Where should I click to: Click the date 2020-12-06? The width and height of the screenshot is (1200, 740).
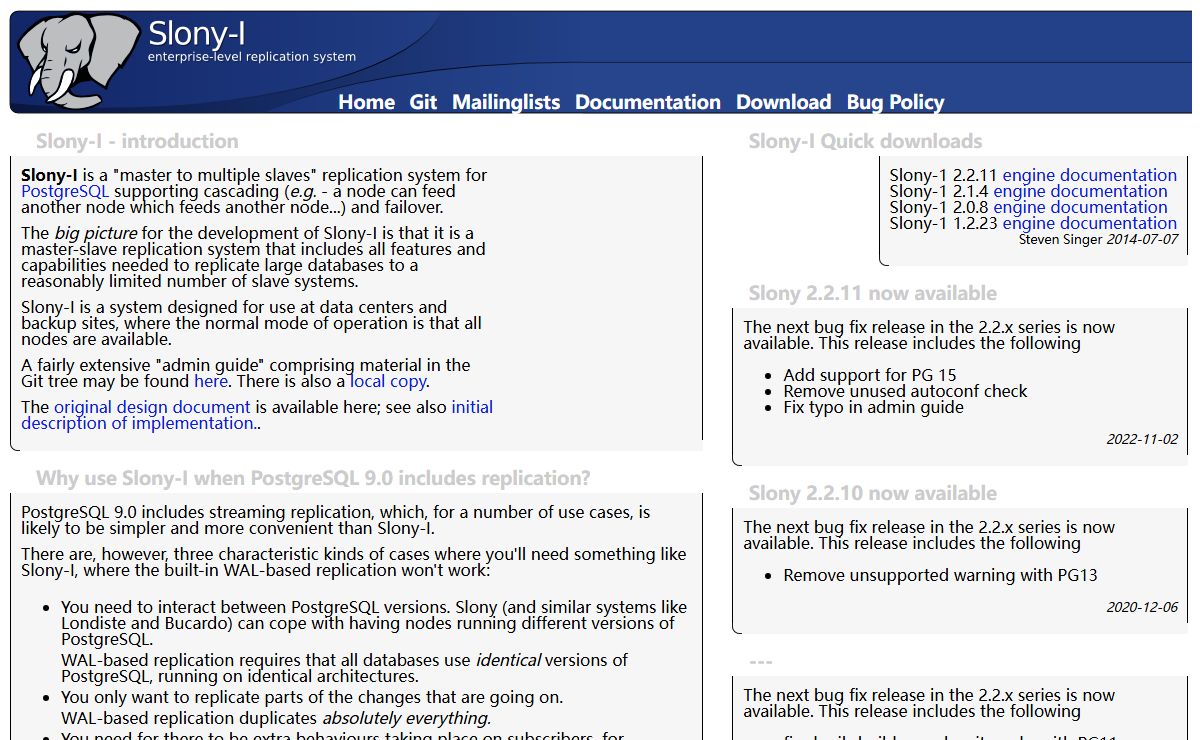pyautogui.click(x=1142, y=607)
